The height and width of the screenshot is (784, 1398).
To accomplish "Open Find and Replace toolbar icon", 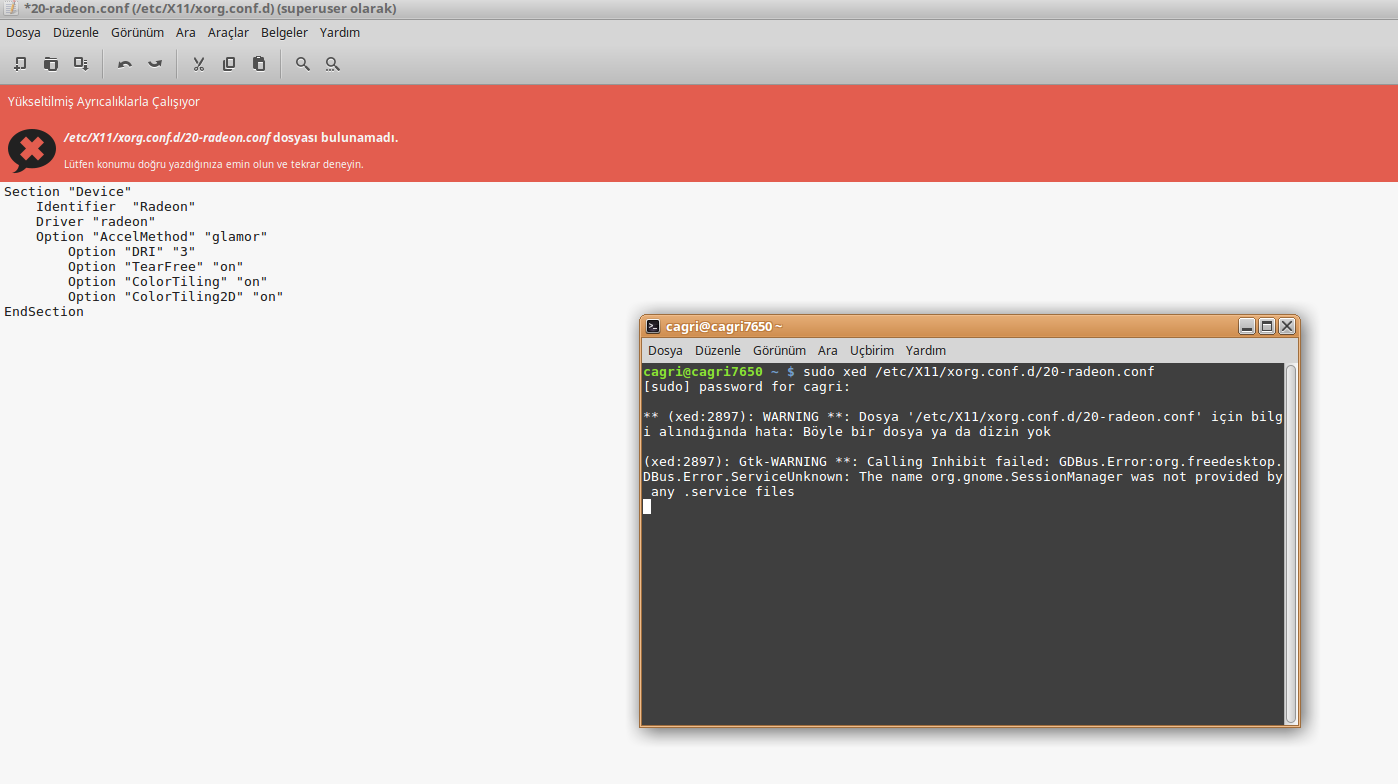I will pos(333,64).
